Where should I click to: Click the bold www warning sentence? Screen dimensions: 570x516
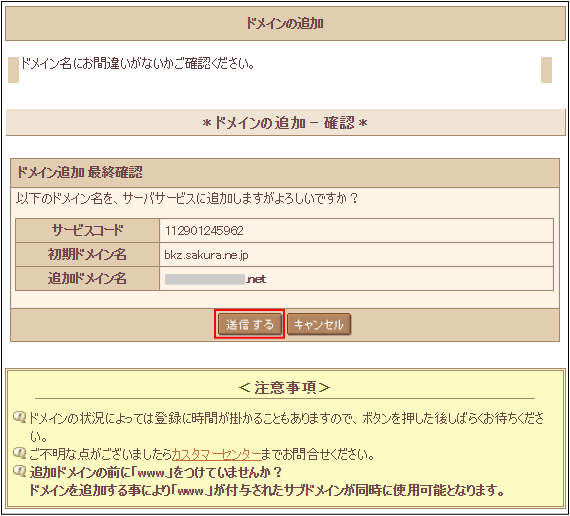[x=267, y=481]
